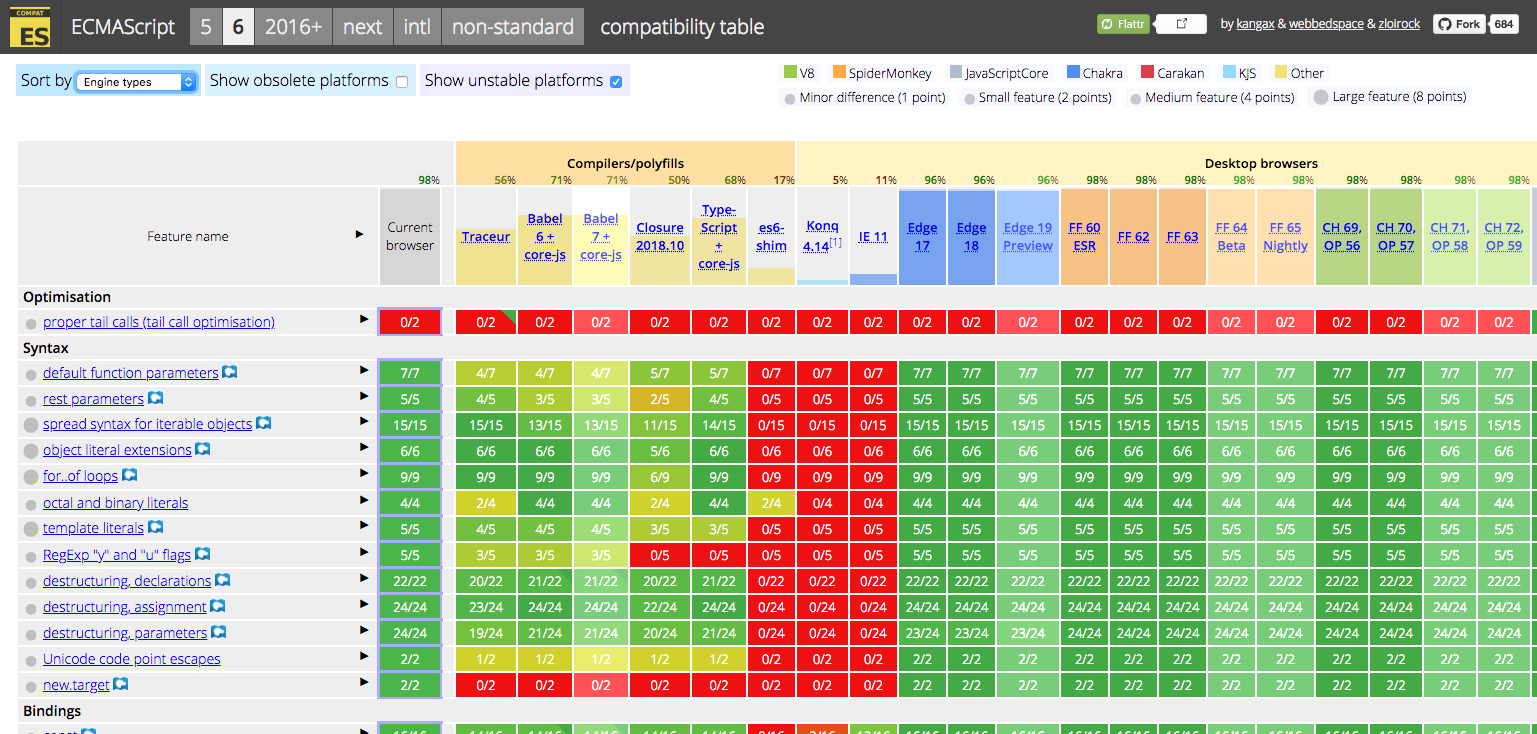Click the Large feature (8 points) legend dot
Image resolution: width=1537 pixels, height=734 pixels.
click(x=1321, y=97)
